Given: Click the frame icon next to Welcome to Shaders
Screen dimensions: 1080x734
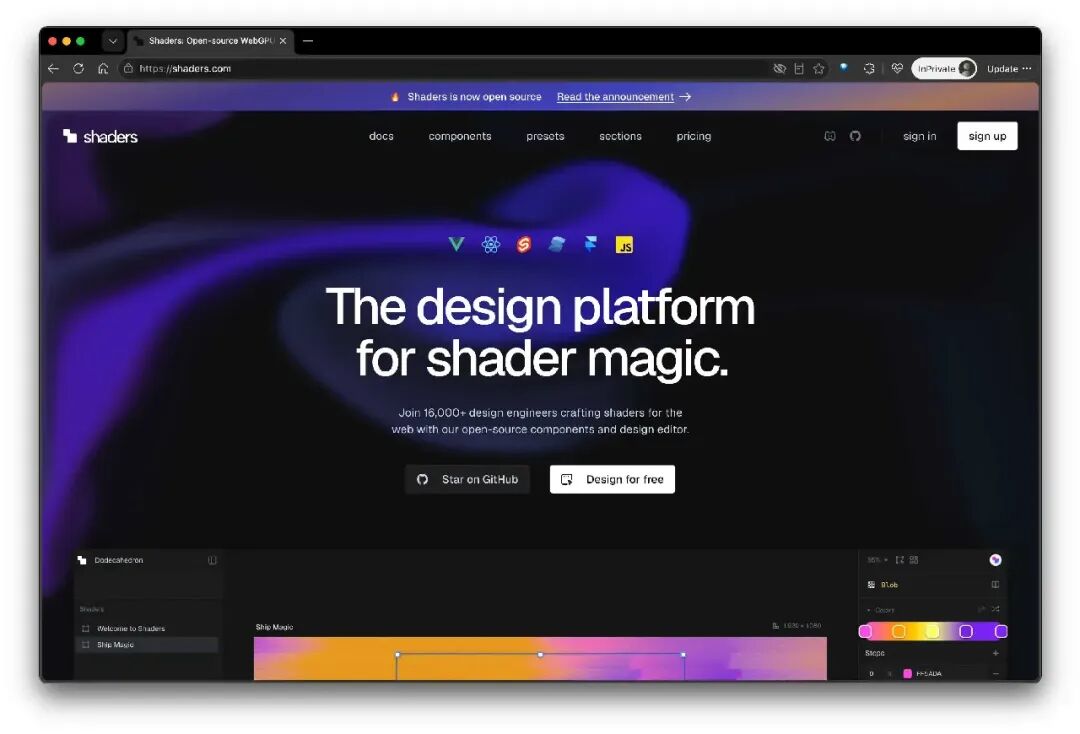Looking at the screenshot, I should pos(85,629).
